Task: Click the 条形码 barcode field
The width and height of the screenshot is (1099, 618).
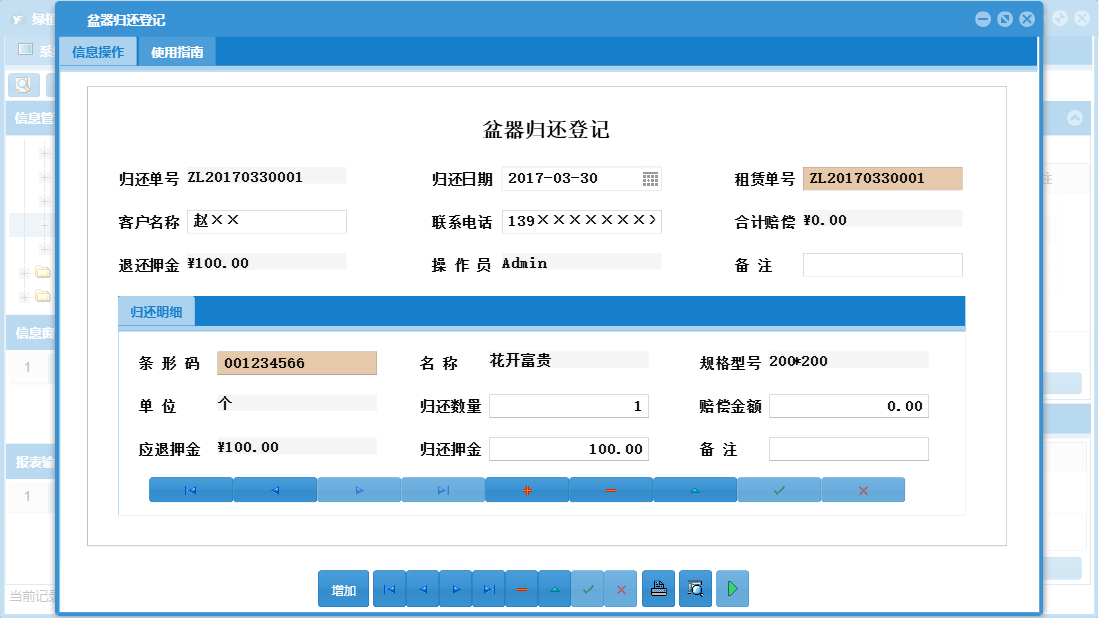Action: (296, 363)
